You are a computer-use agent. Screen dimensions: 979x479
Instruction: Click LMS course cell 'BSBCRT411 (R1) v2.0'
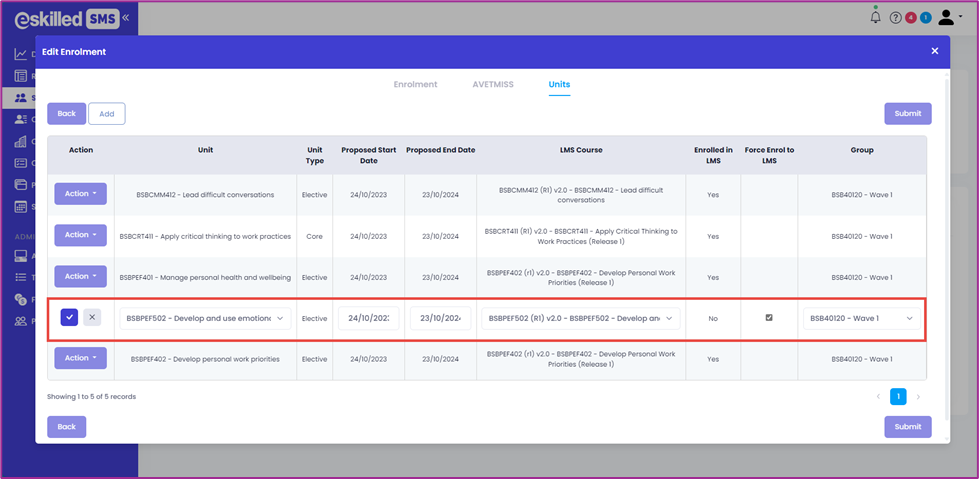[x=581, y=236]
